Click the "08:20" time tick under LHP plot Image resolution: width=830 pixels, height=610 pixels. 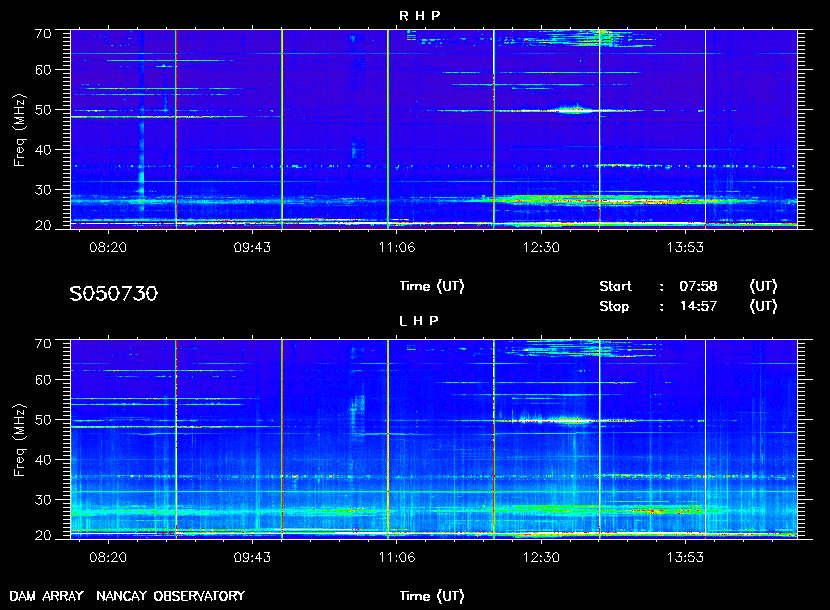[108, 557]
